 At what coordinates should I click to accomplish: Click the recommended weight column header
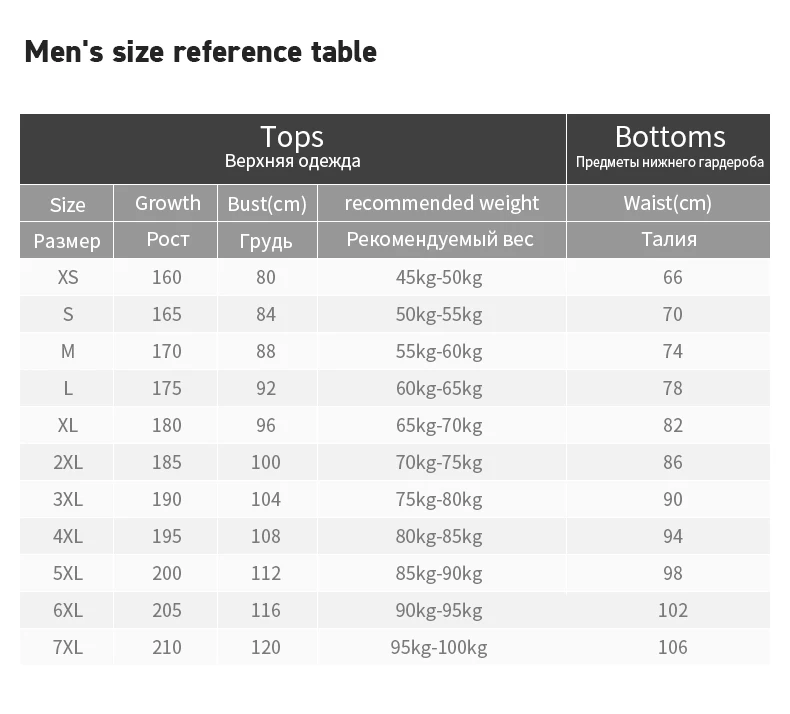[x=442, y=204]
